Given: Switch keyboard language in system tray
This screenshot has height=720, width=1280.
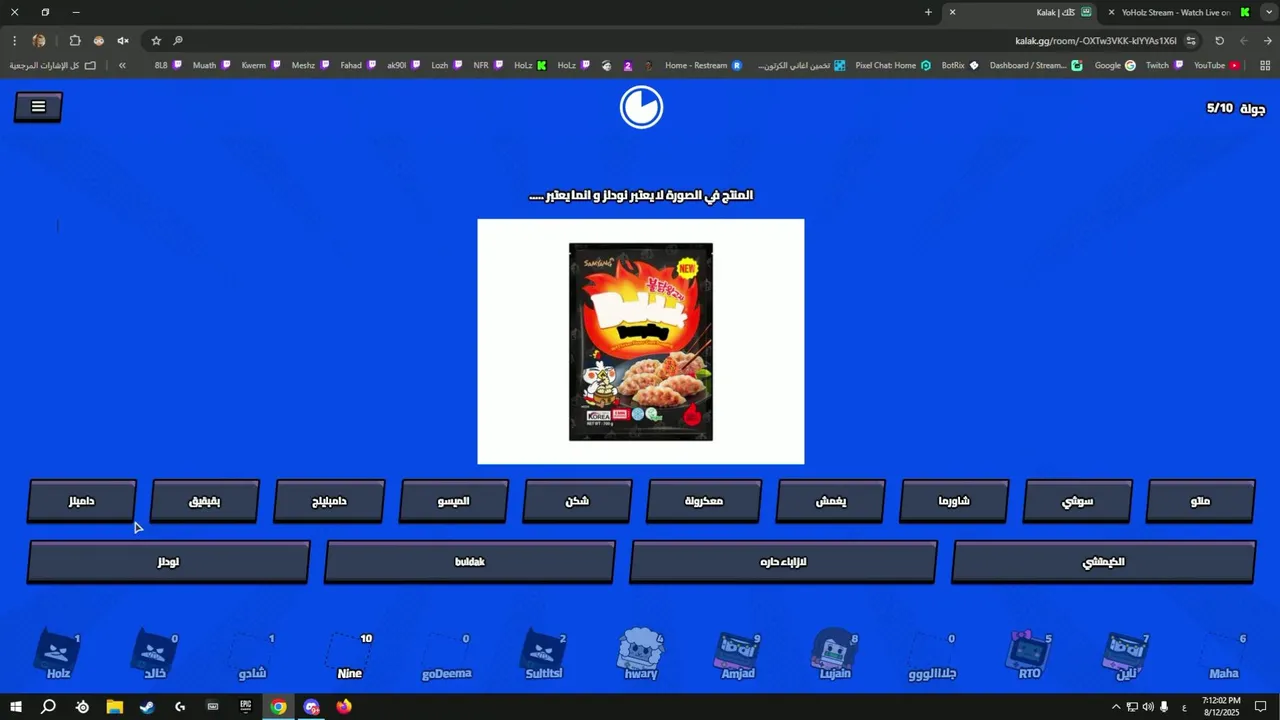Looking at the screenshot, I should [1184, 707].
